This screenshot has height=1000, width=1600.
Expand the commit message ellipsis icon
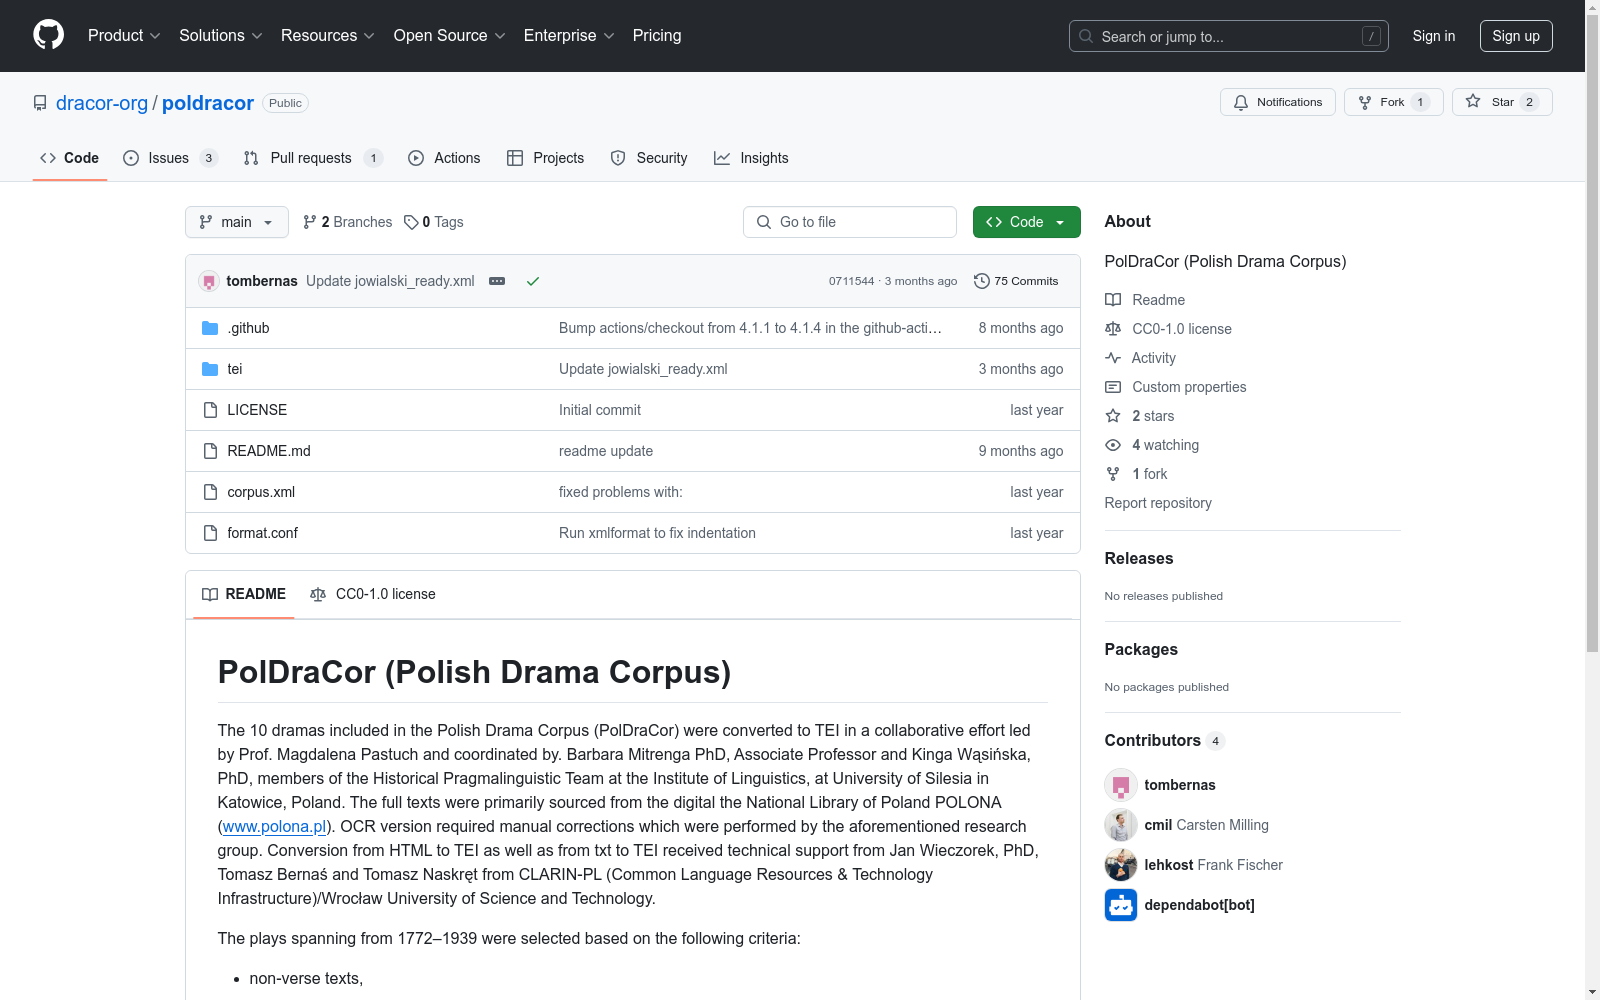(497, 281)
